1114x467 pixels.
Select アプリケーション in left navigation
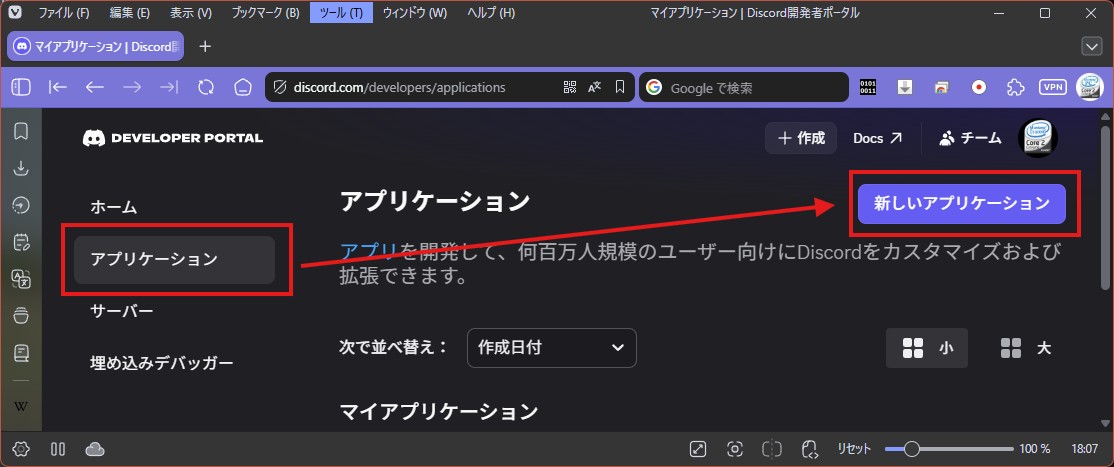coord(174,259)
